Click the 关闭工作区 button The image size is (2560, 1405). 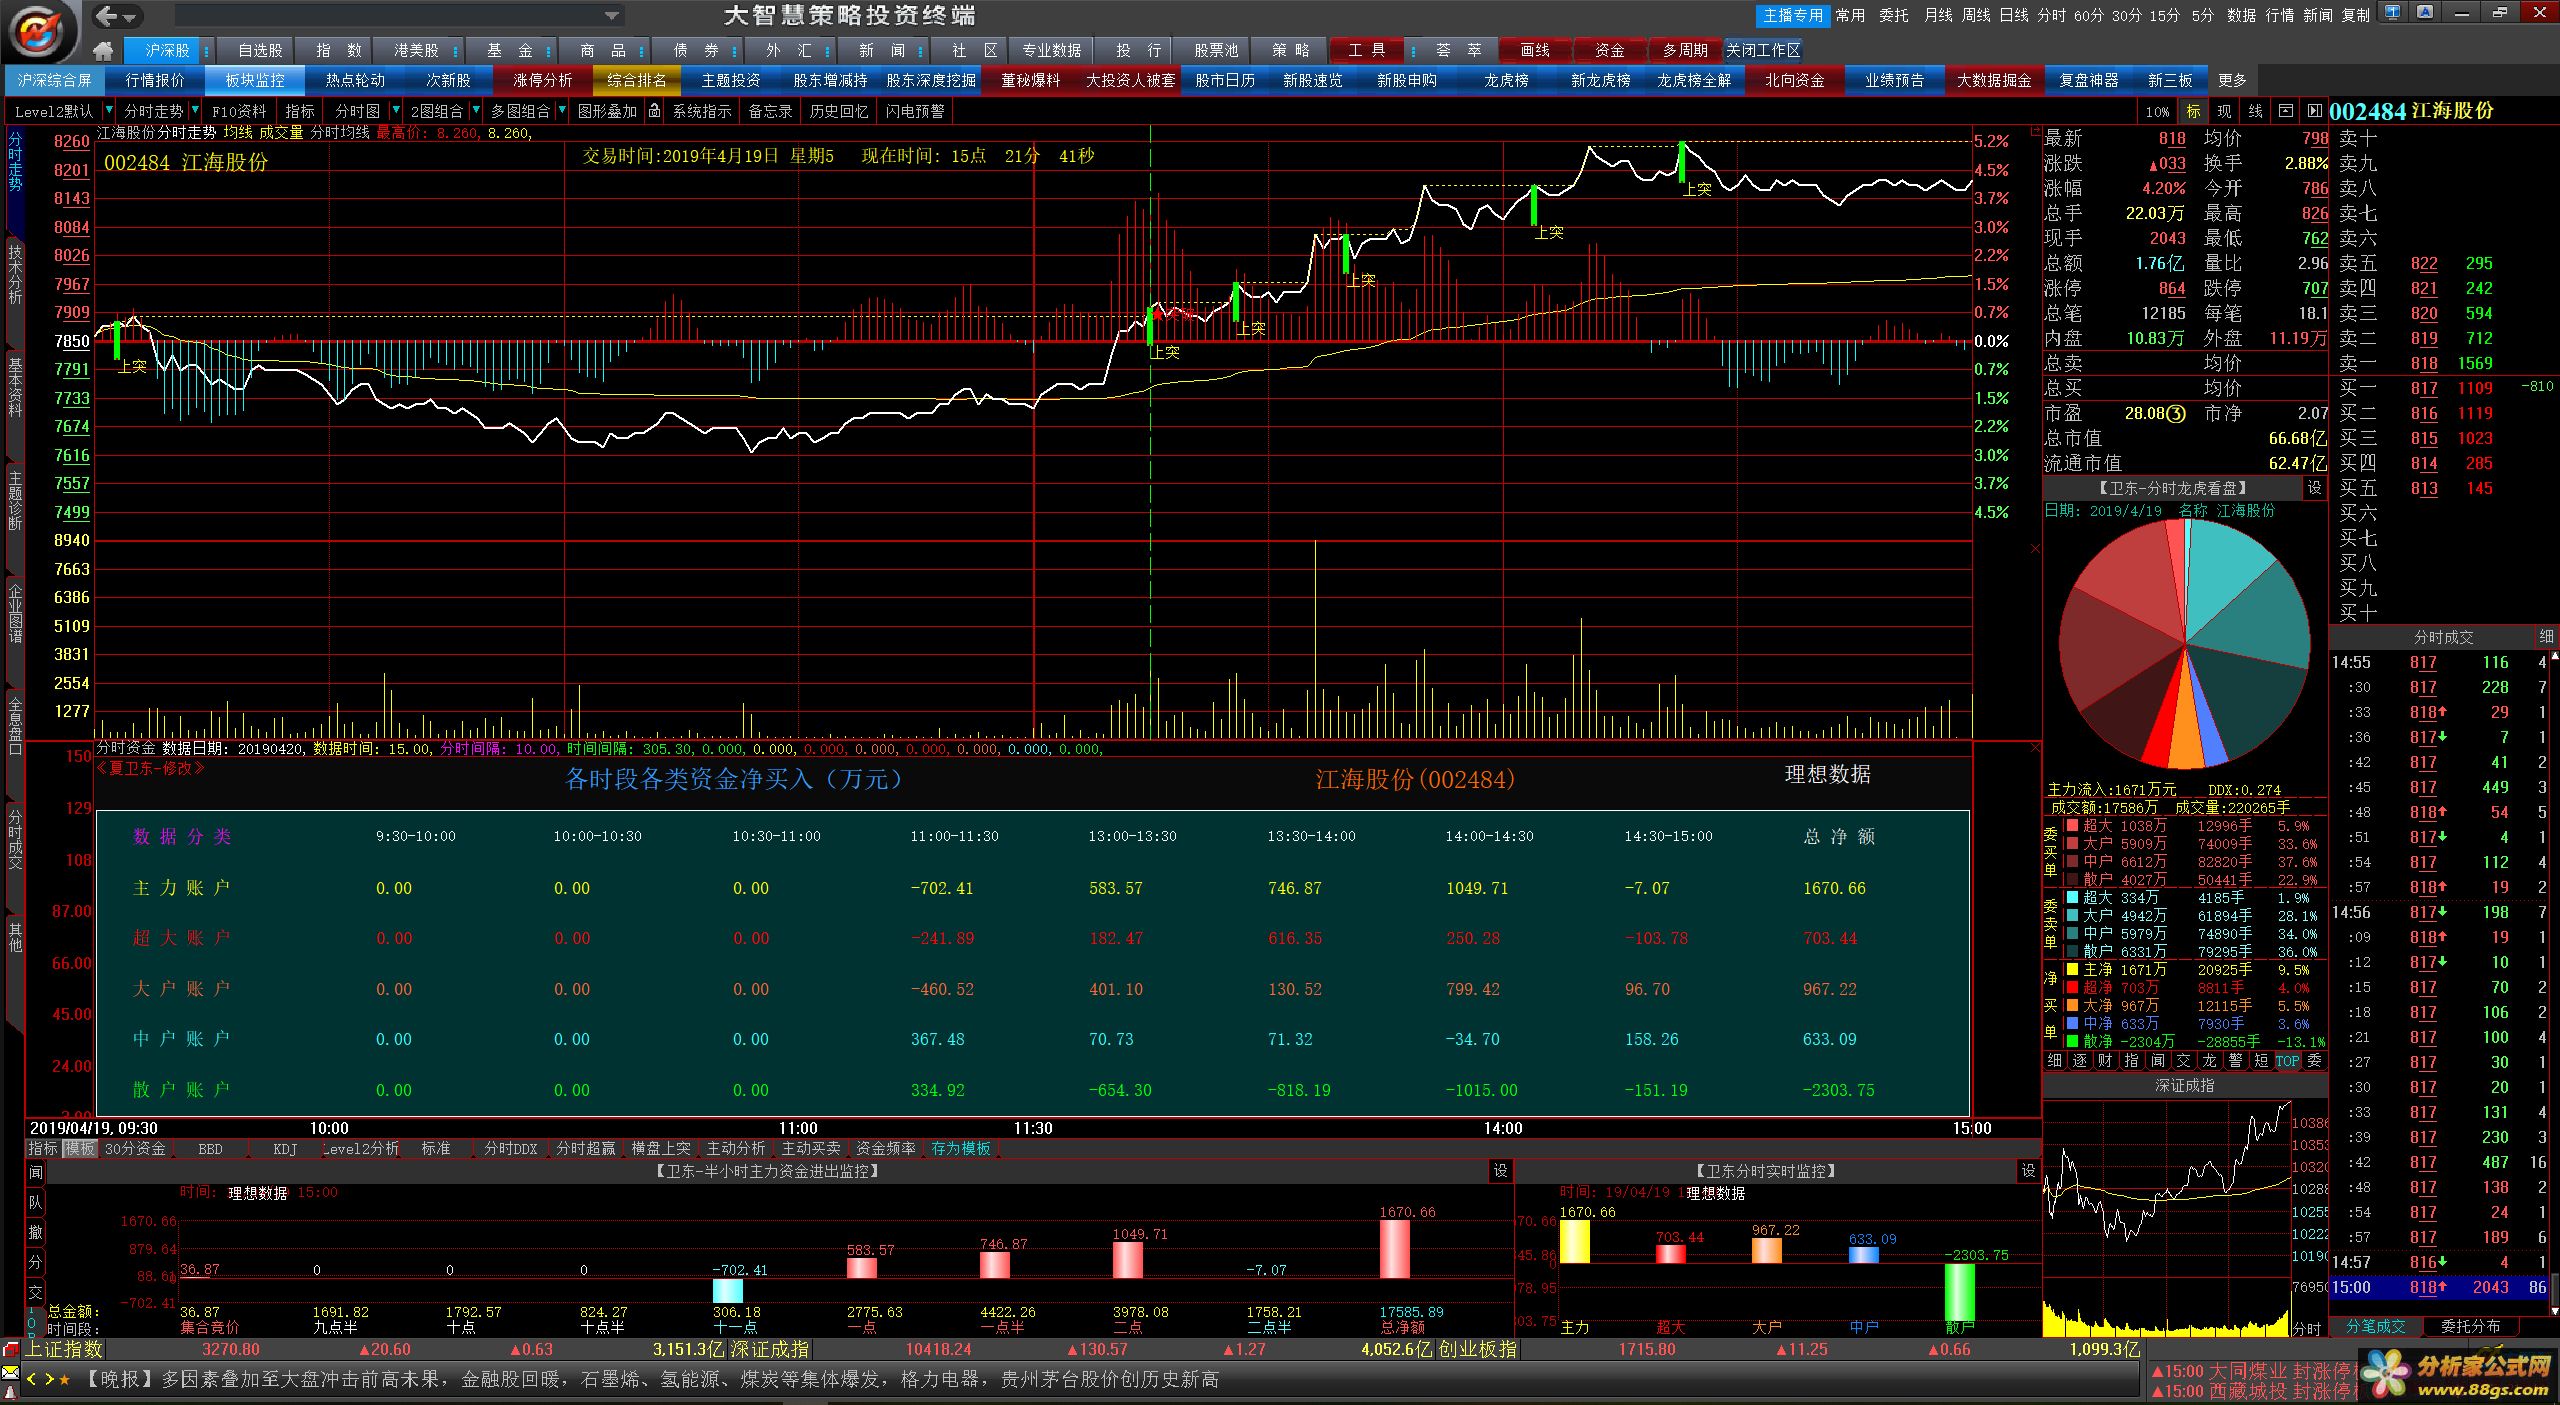[1763, 50]
